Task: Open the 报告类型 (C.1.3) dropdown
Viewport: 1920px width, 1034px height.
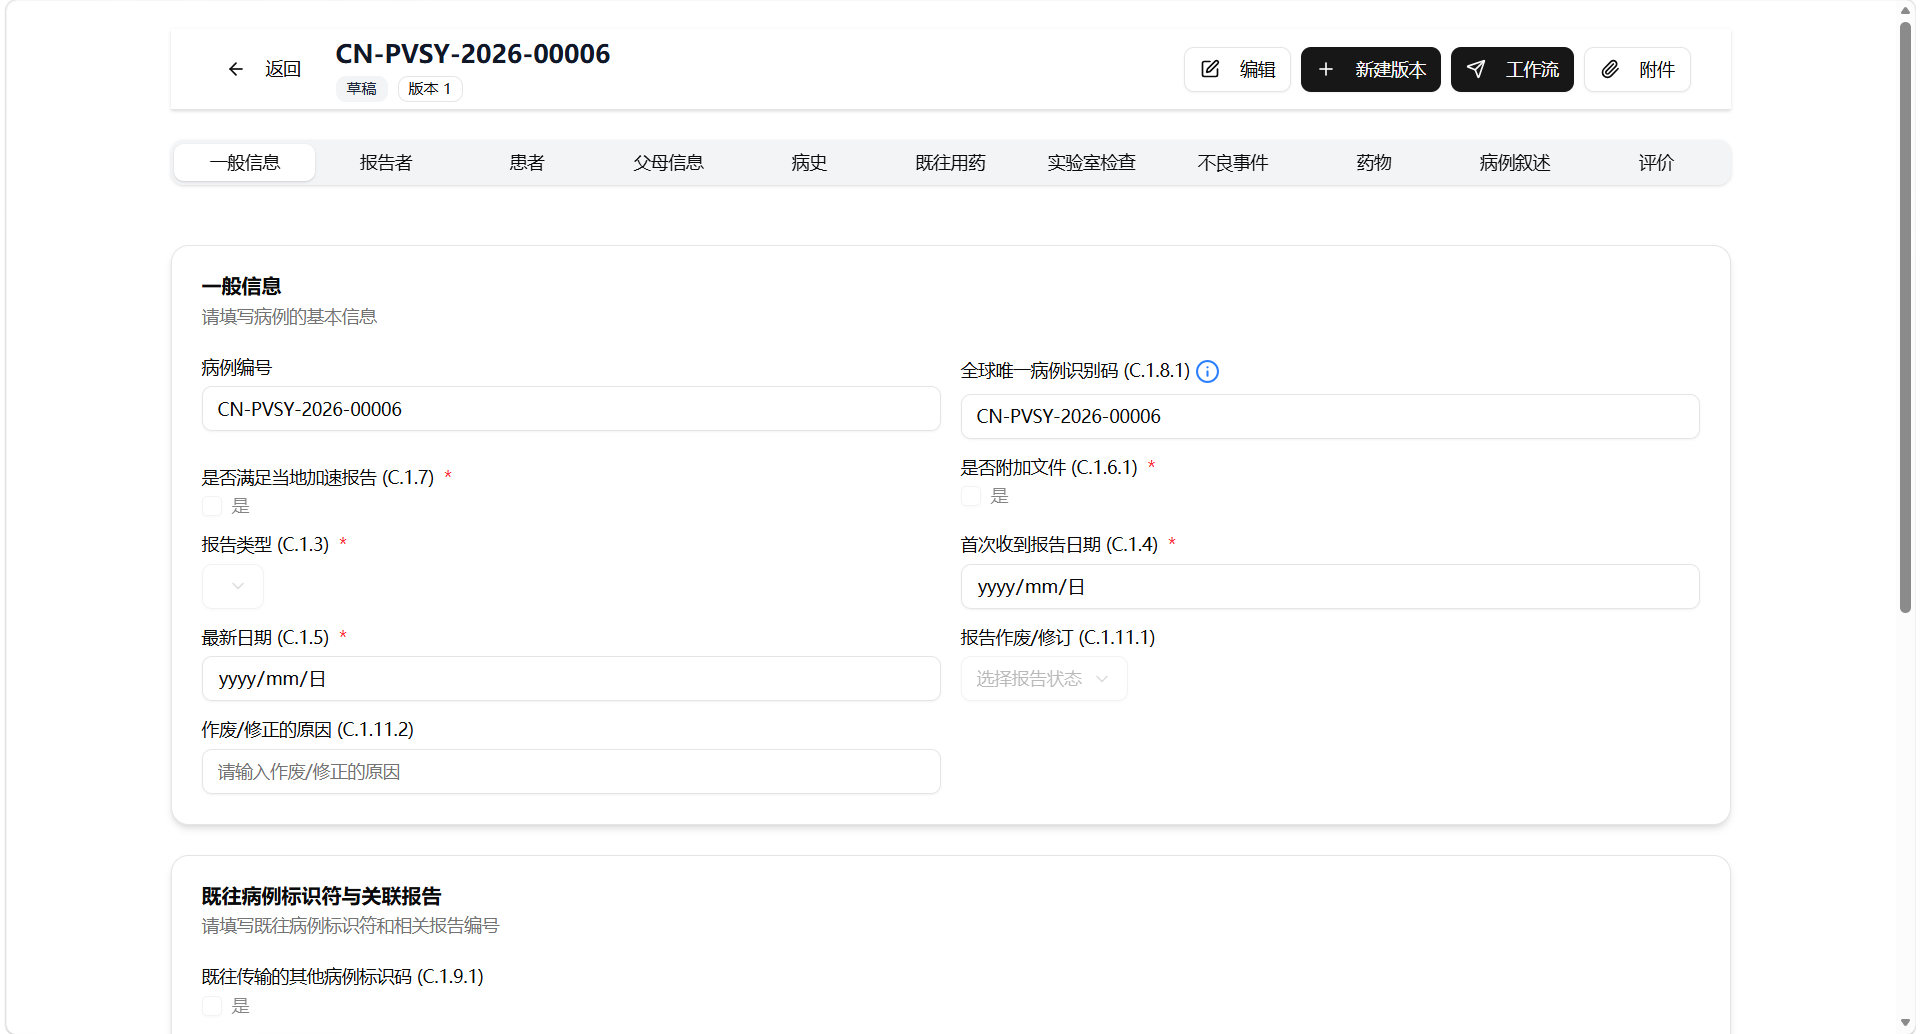Action: [233, 586]
